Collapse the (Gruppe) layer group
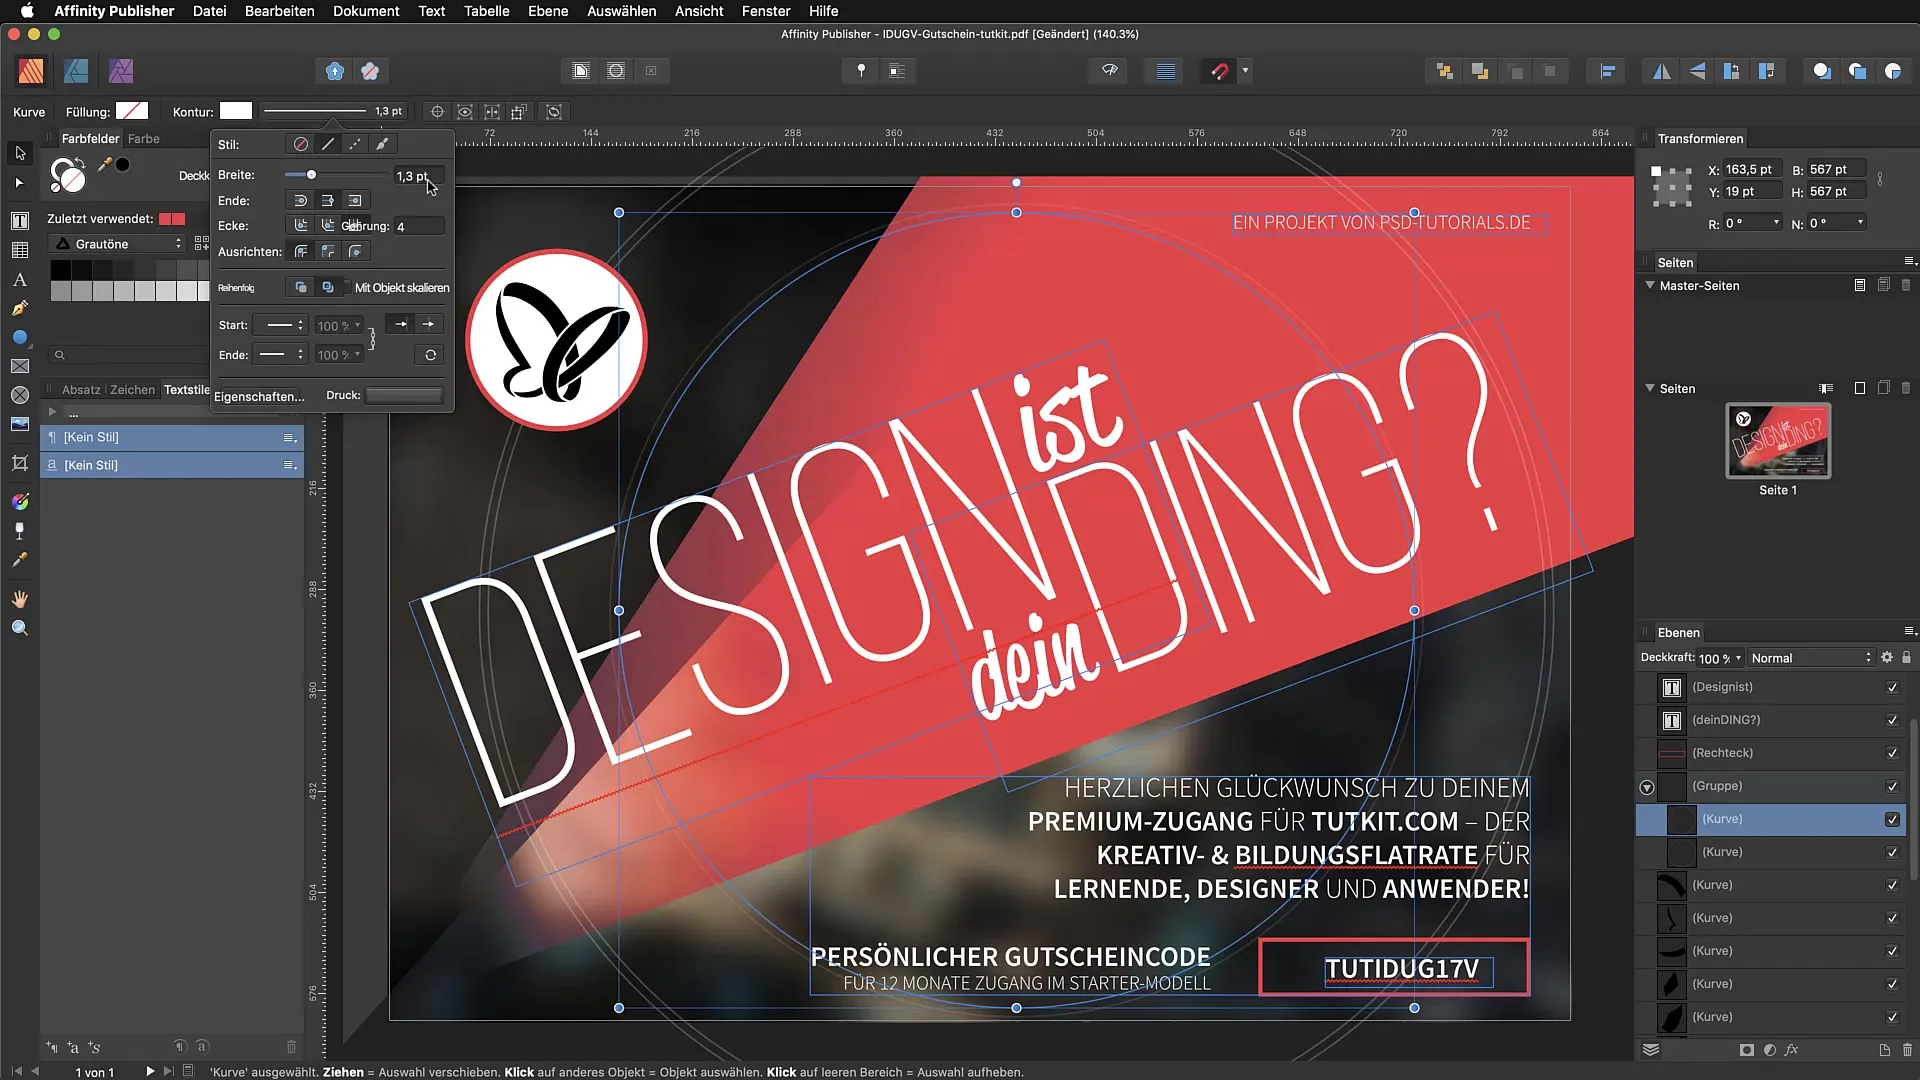Viewport: 1920px width, 1080px height. (1647, 787)
